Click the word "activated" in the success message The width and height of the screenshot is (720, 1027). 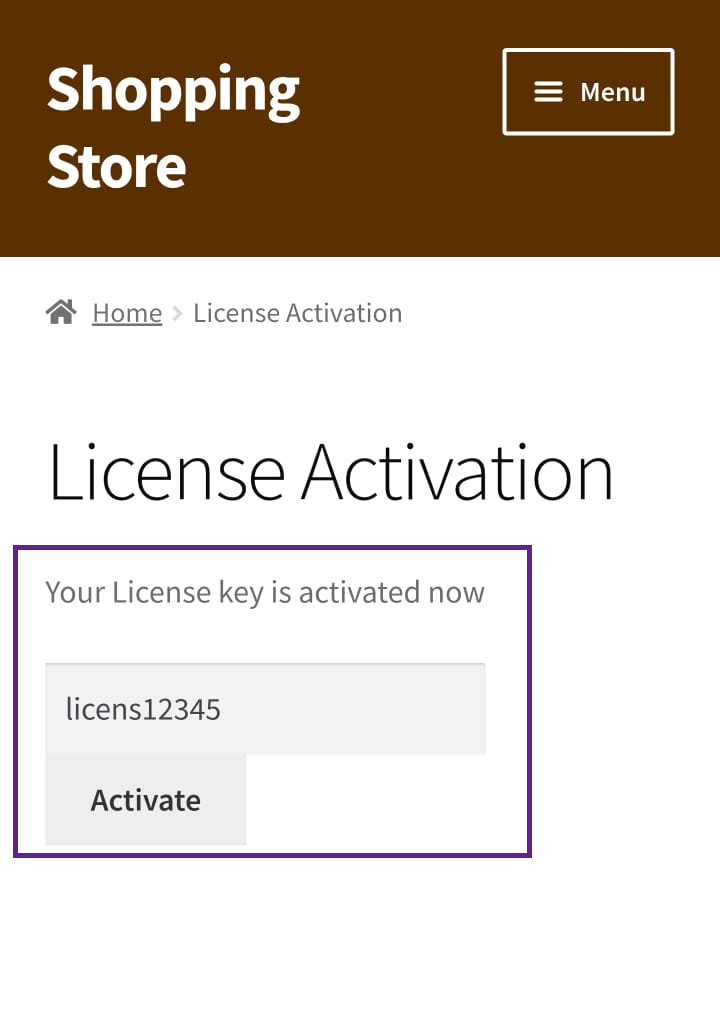359,592
